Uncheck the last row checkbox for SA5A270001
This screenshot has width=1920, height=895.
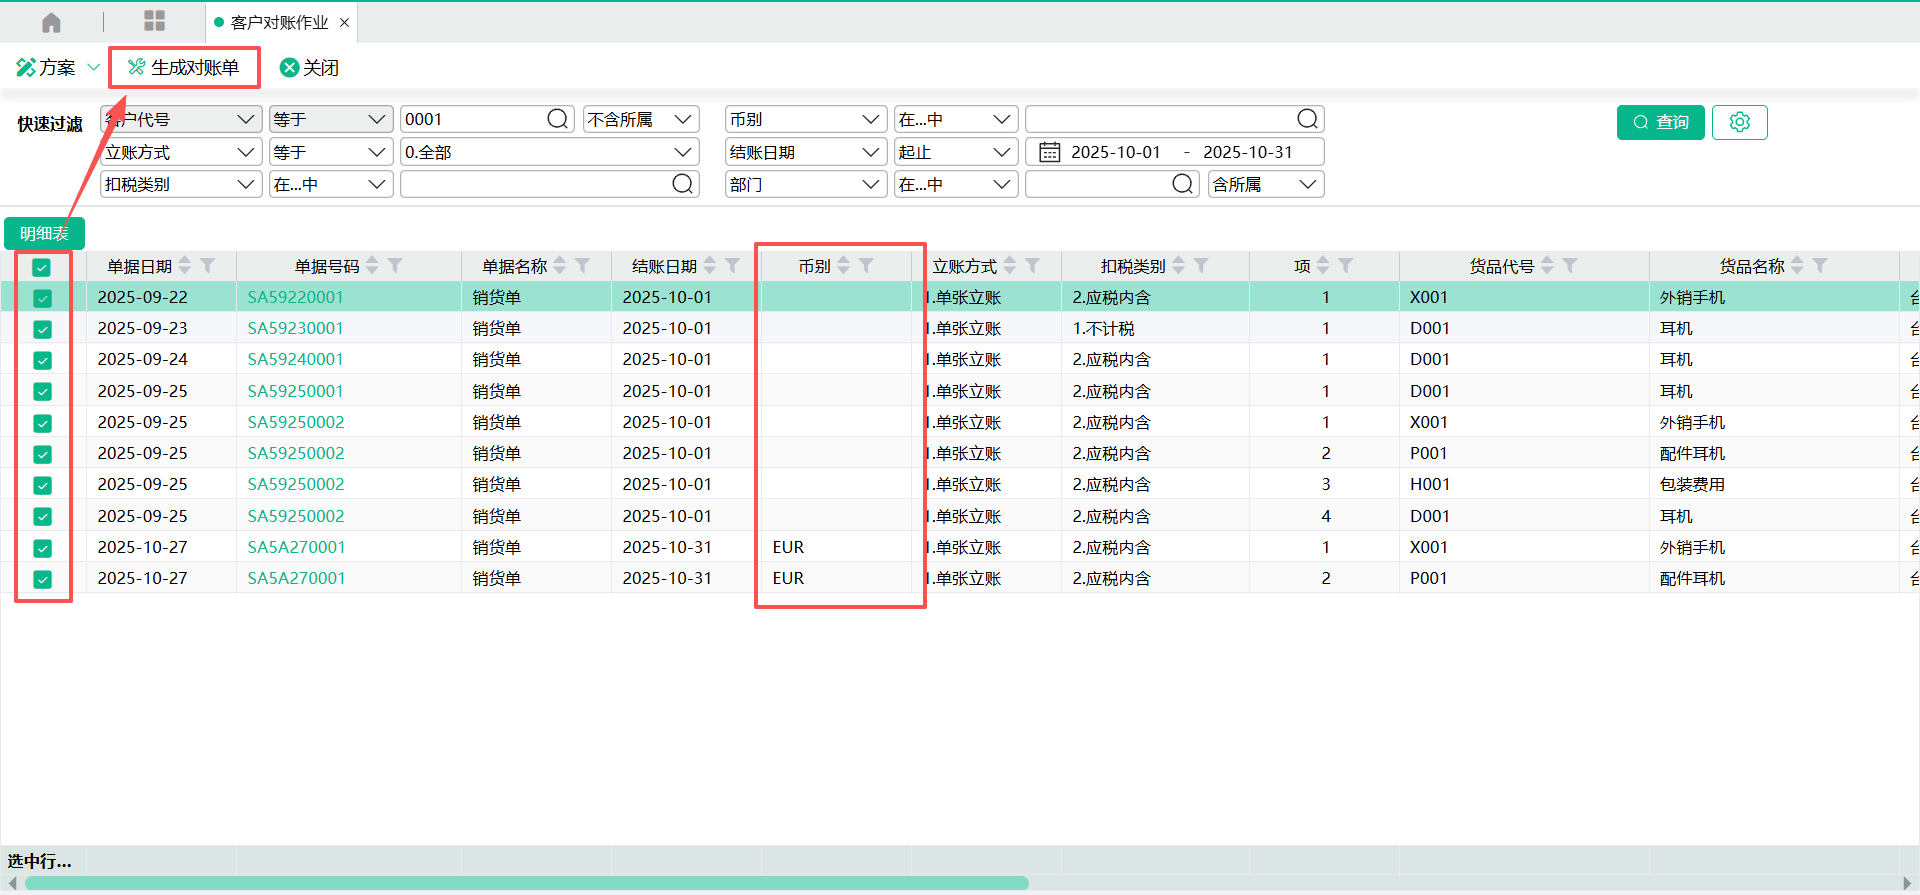[42, 579]
